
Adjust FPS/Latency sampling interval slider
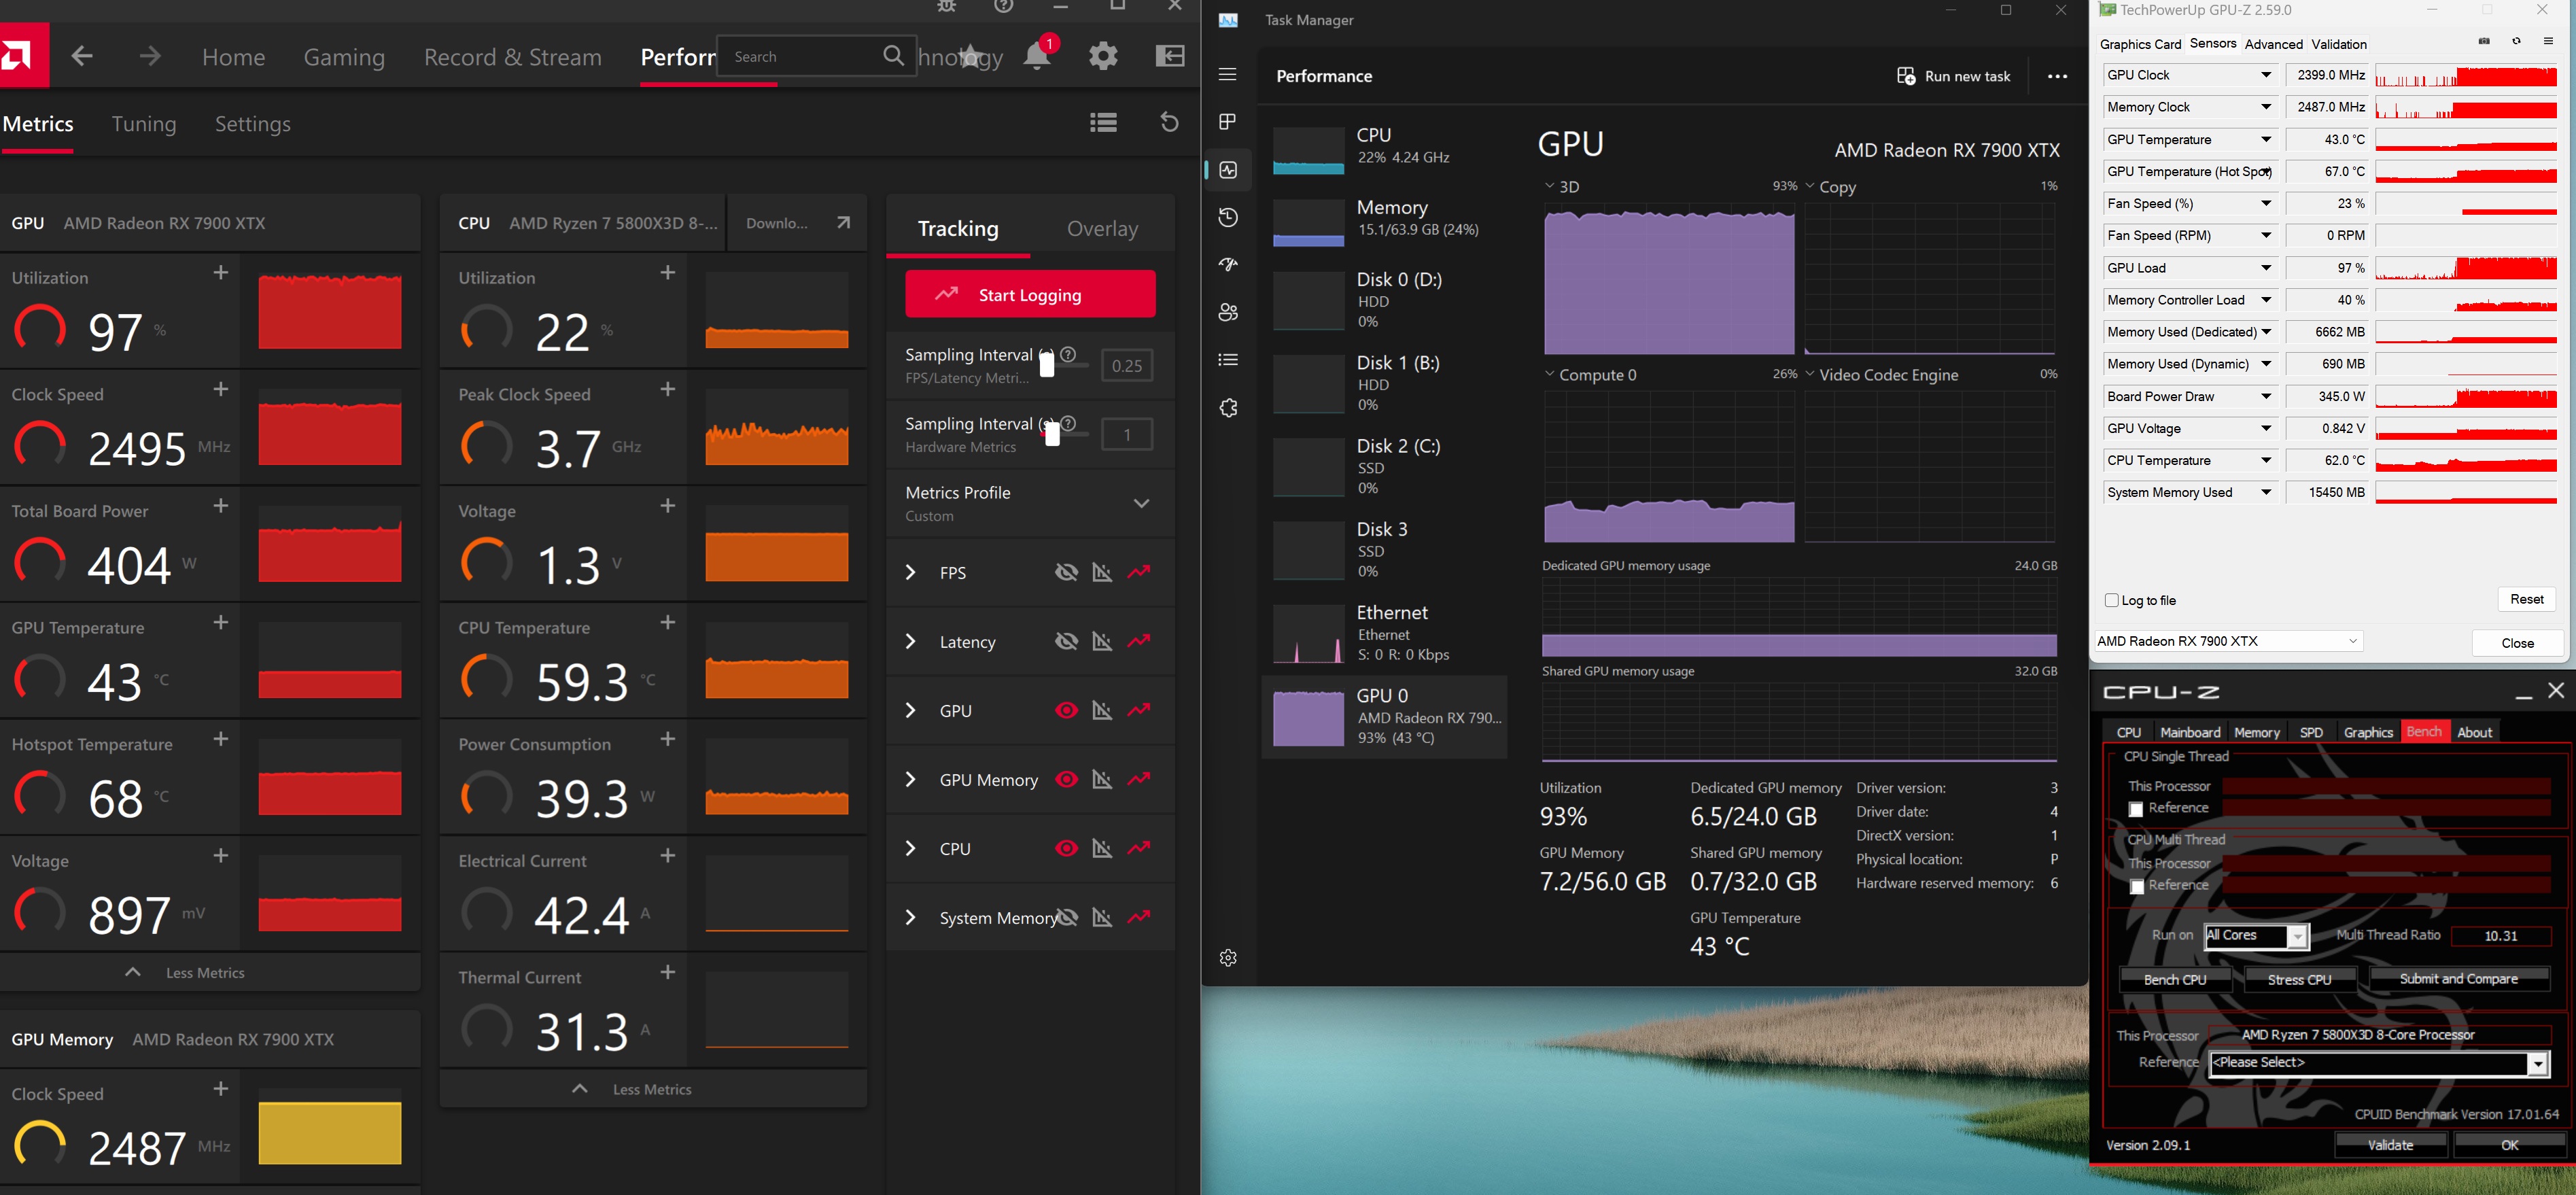coord(1047,364)
